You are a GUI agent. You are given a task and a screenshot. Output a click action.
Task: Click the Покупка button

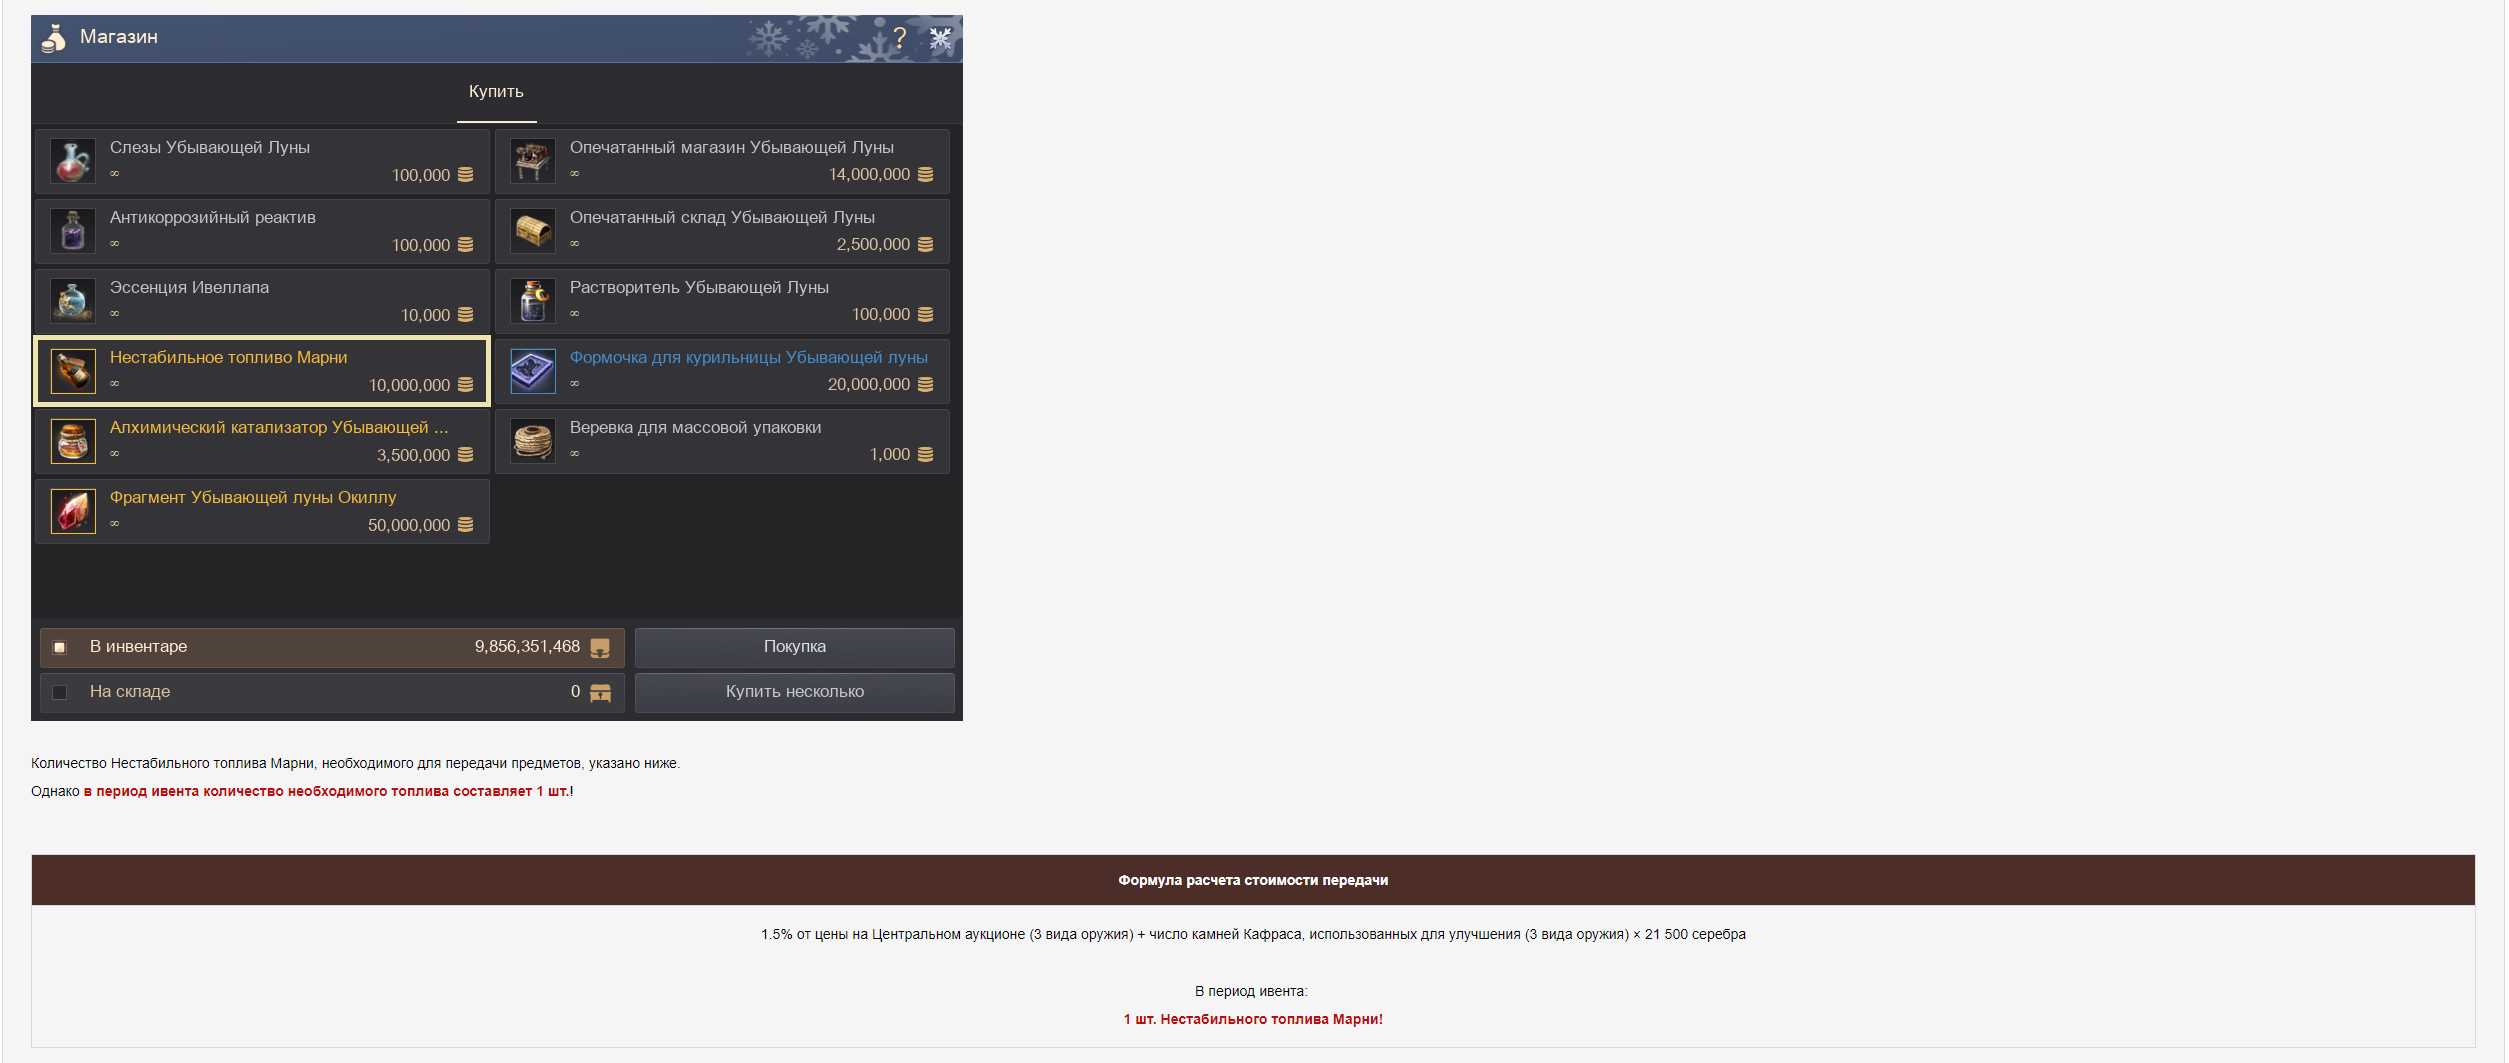pos(795,647)
